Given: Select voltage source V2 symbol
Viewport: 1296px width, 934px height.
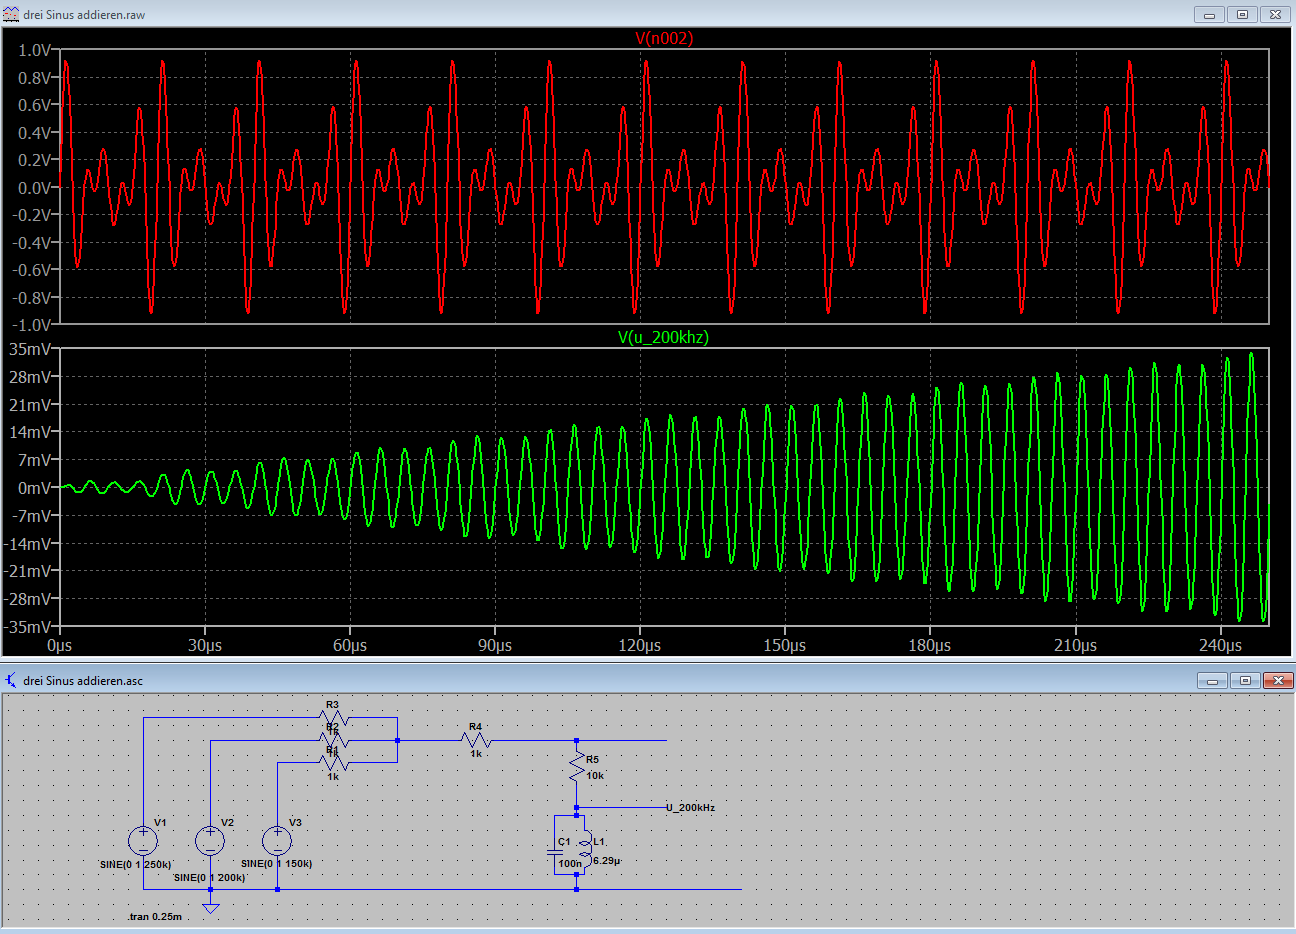Looking at the screenshot, I should coord(210,840).
